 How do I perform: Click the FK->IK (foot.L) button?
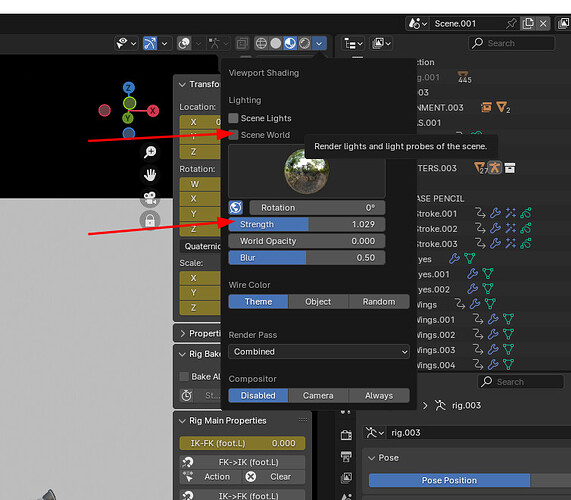tap(242, 462)
